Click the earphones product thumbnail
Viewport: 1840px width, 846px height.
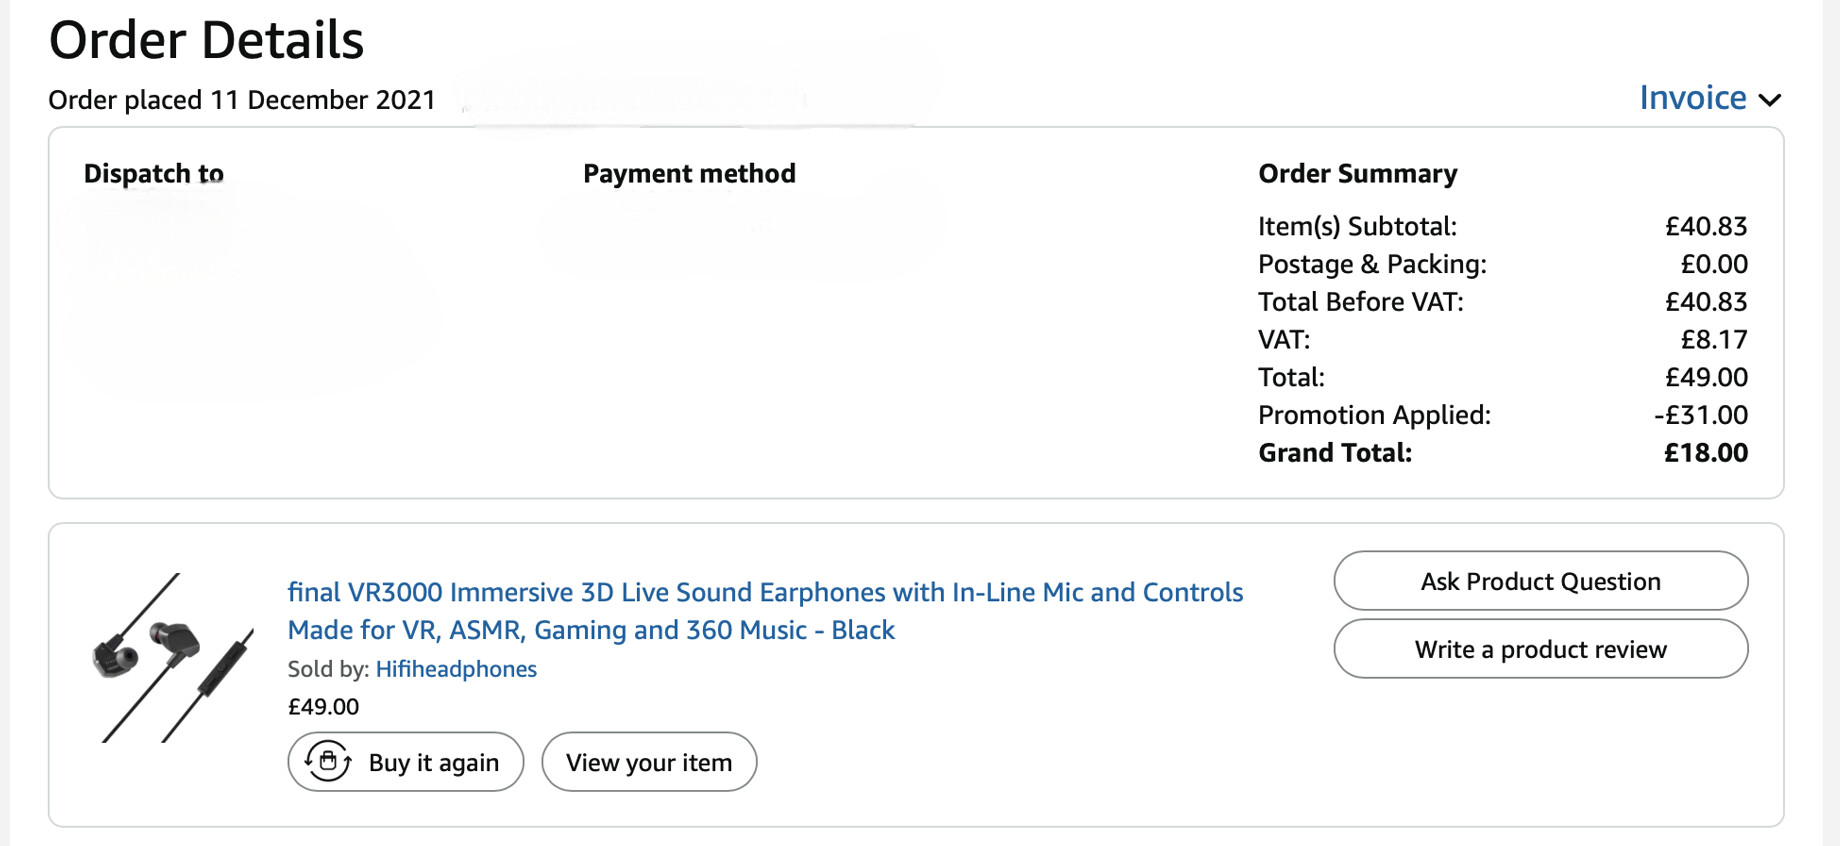172,657
